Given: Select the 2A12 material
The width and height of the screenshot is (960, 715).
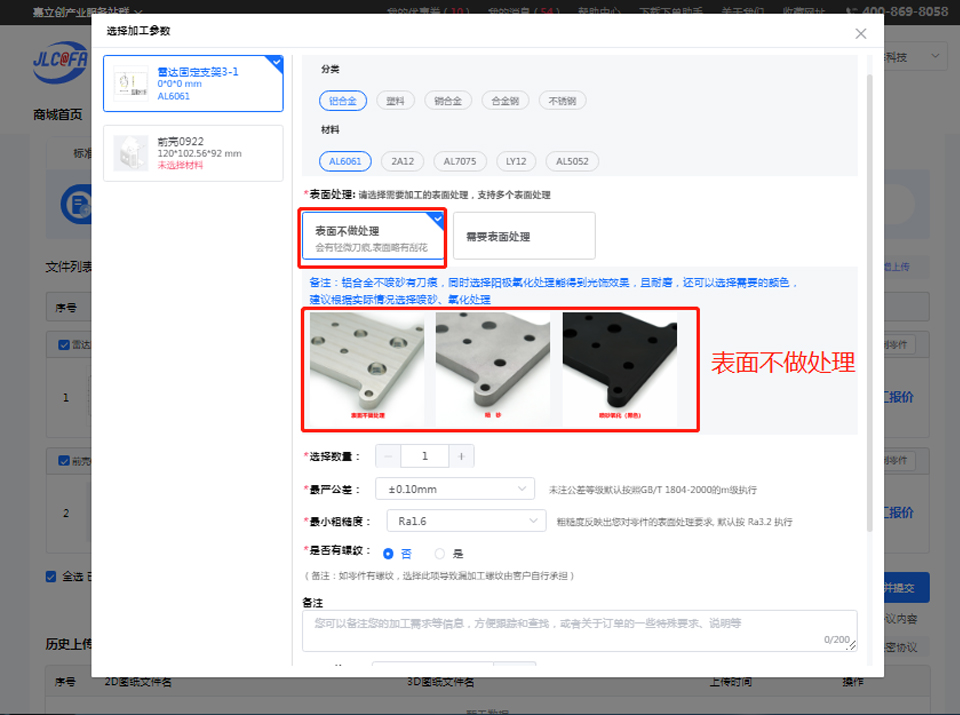Looking at the screenshot, I should 402,161.
